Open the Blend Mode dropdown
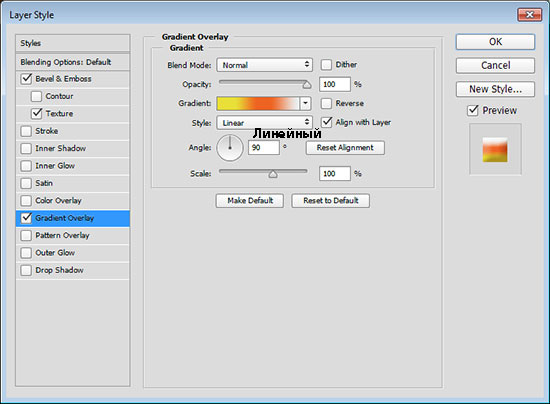This screenshot has height=404, width=550. [x=264, y=65]
